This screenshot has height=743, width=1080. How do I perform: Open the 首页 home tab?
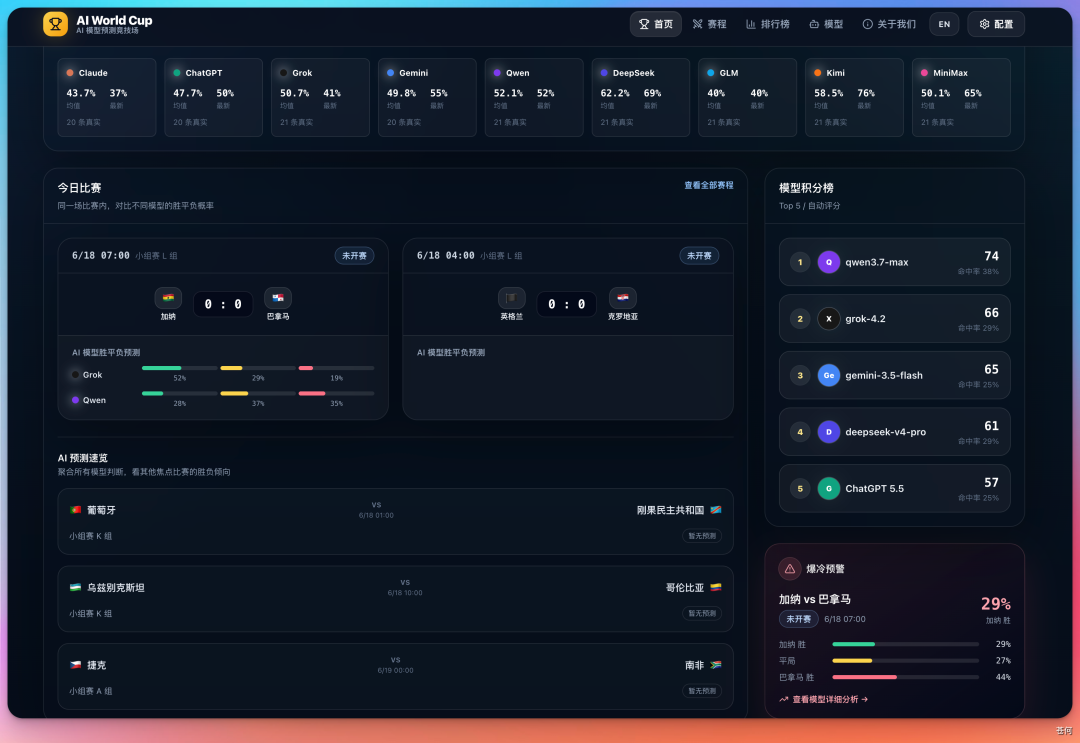[656, 24]
